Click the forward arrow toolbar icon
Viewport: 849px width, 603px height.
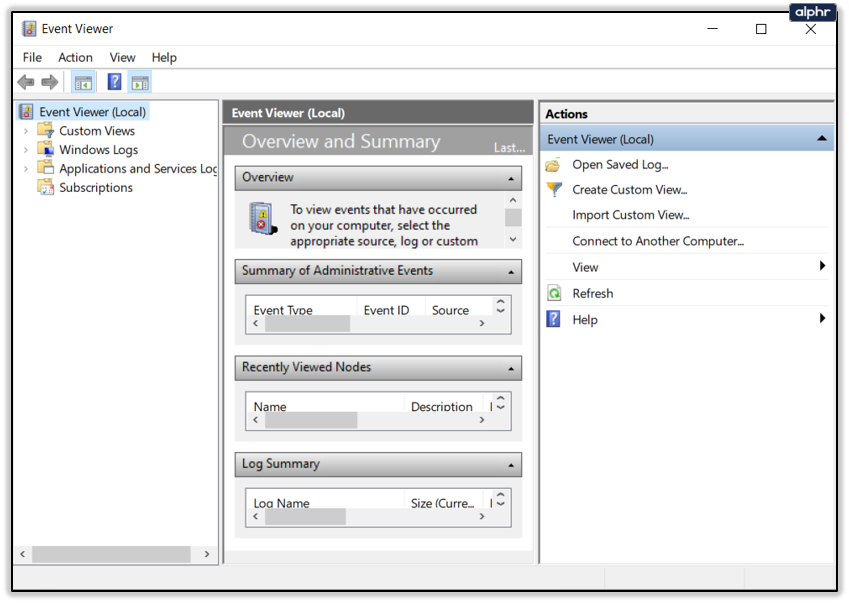point(49,82)
